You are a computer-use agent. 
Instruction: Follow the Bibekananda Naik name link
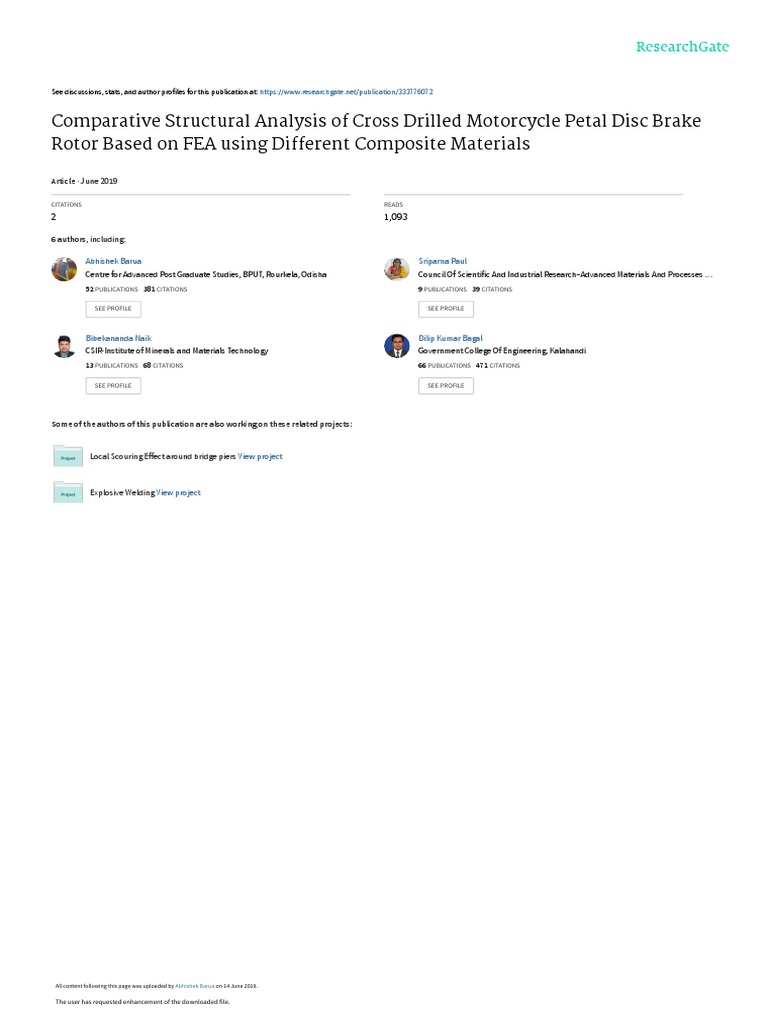click(x=118, y=338)
